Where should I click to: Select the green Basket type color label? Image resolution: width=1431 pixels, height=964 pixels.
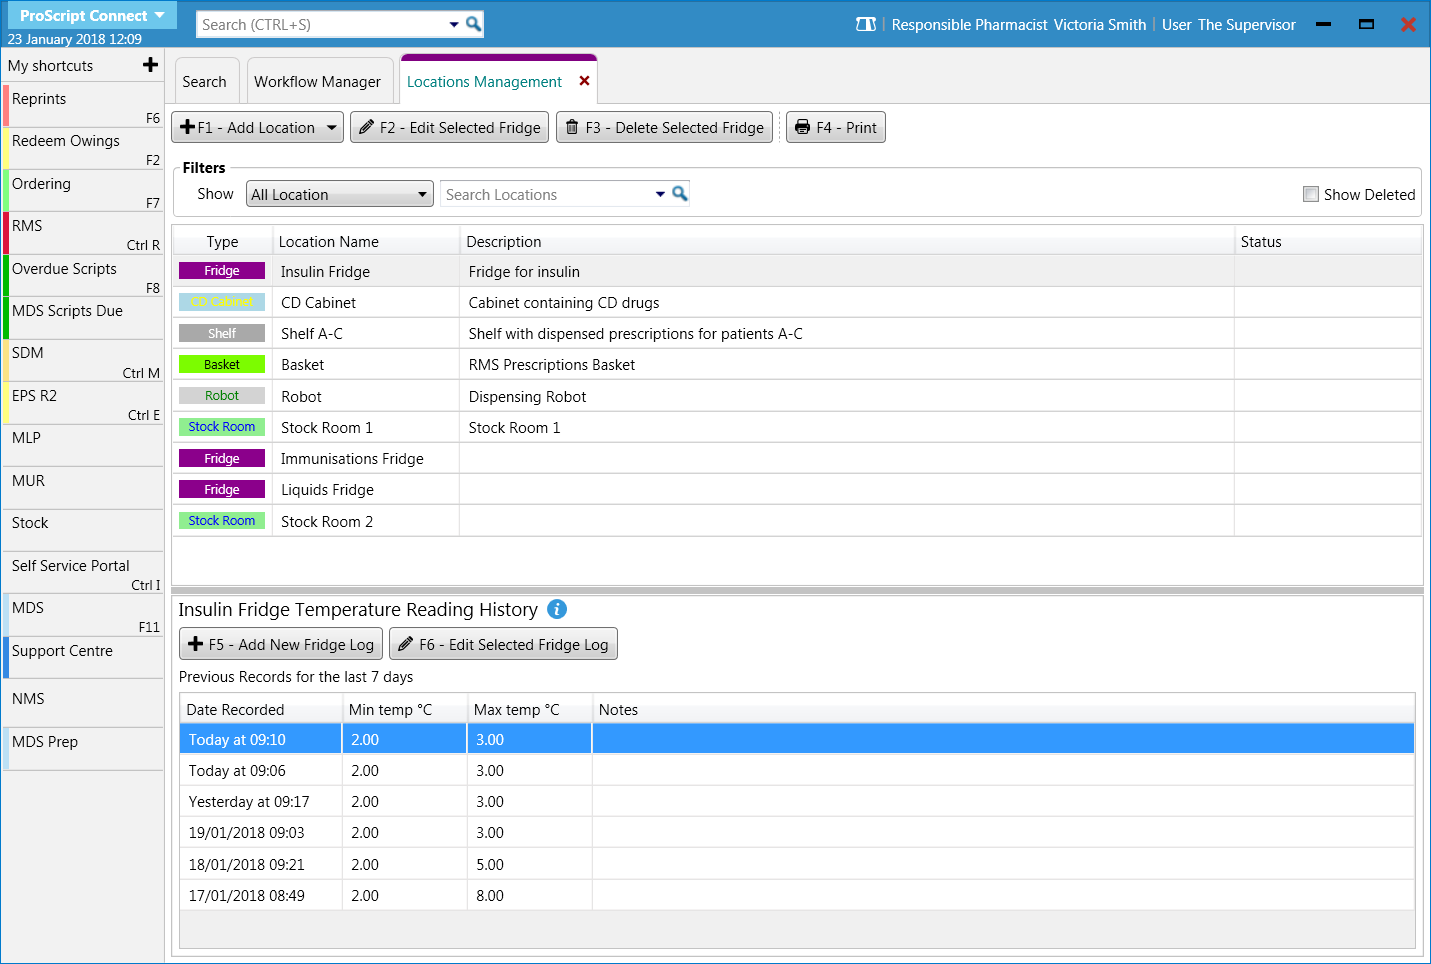(222, 365)
